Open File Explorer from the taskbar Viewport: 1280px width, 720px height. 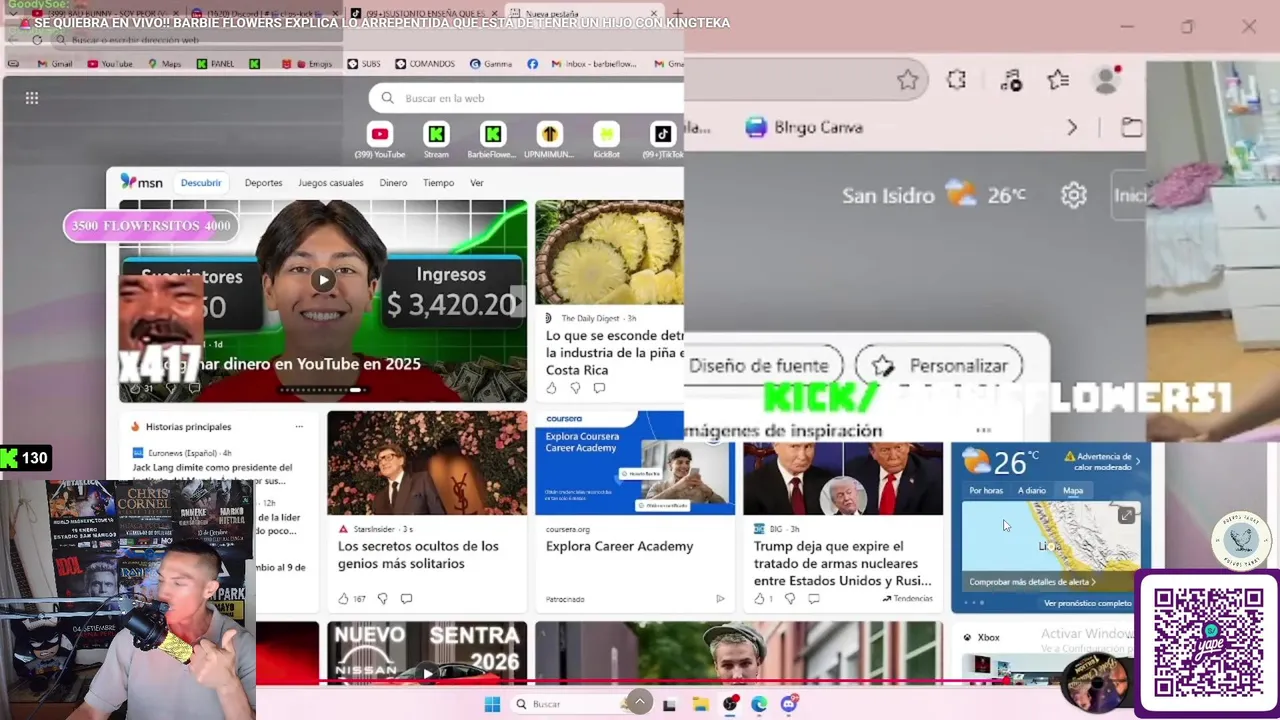(700, 704)
